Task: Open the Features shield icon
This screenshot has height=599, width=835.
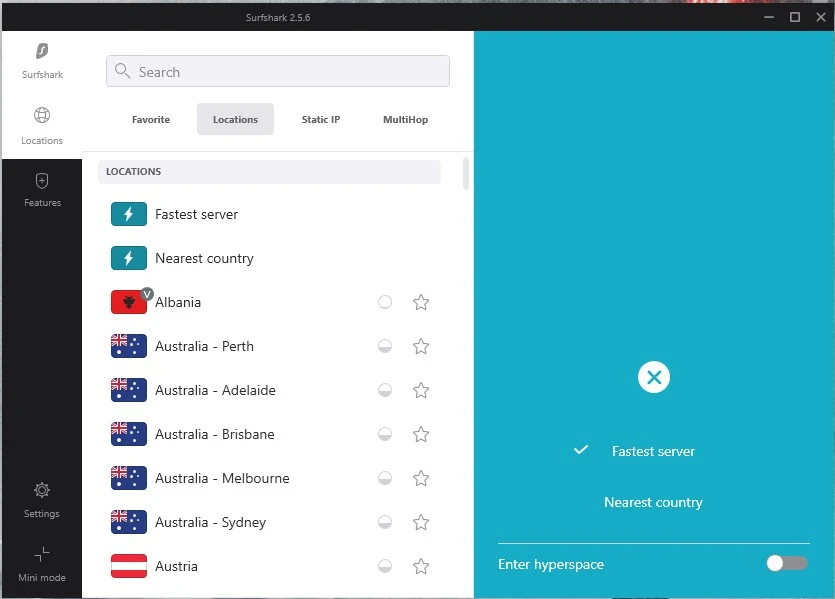Action: tap(42, 182)
